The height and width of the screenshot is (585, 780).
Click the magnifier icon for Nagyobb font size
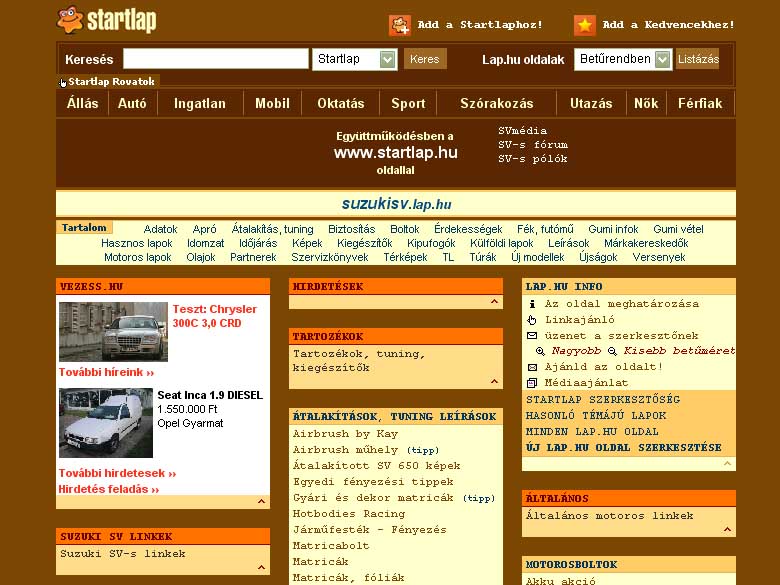coord(540,352)
